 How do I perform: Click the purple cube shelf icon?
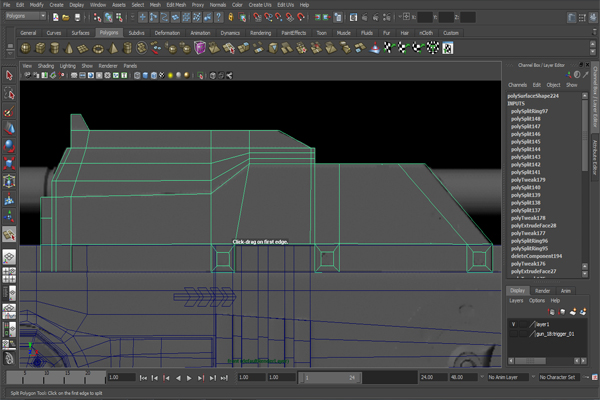pyautogui.click(x=200, y=48)
